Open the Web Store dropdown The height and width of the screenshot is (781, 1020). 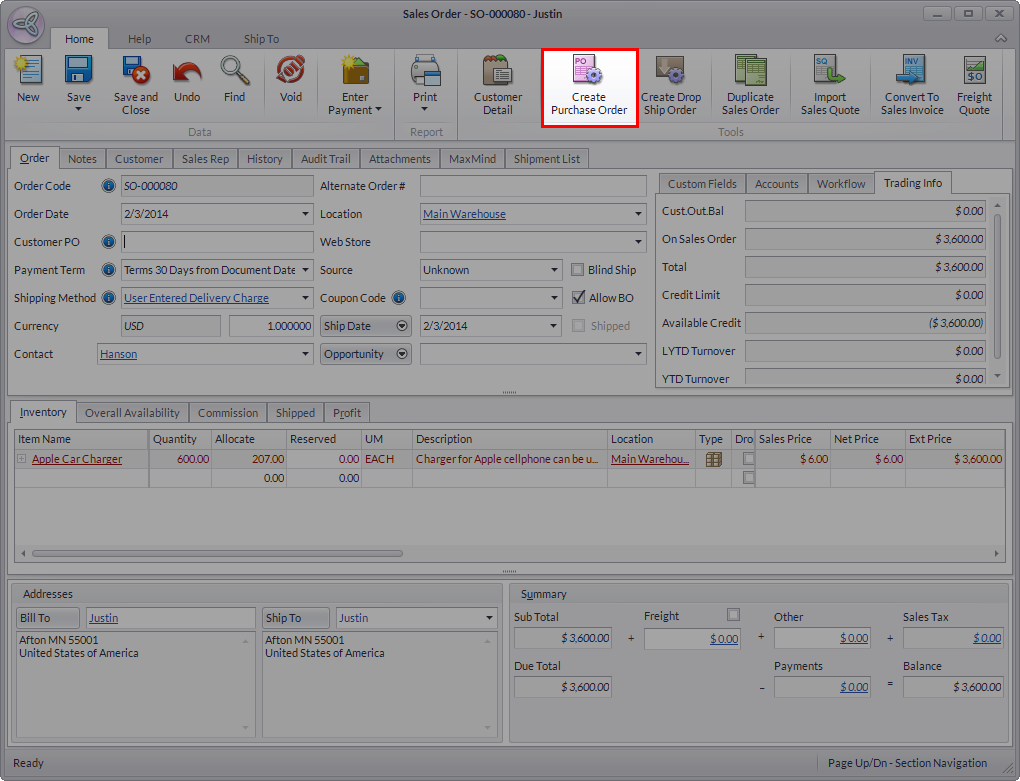[x=638, y=242]
